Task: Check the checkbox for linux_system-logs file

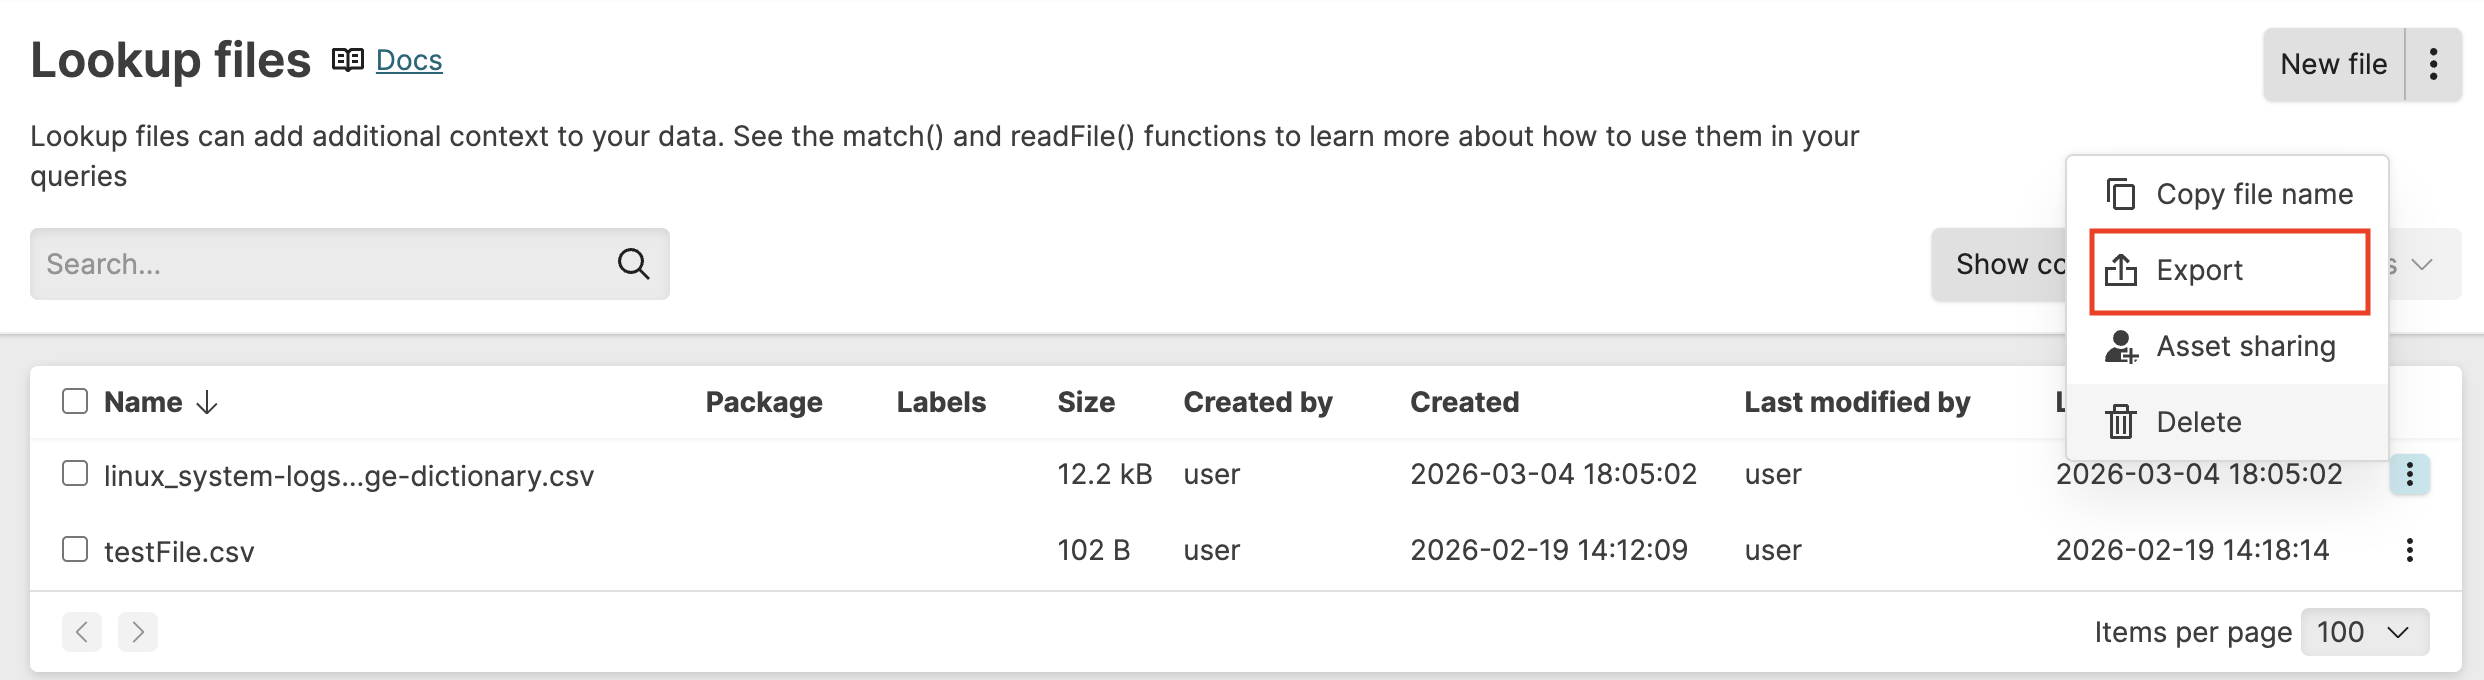Action: (75, 474)
